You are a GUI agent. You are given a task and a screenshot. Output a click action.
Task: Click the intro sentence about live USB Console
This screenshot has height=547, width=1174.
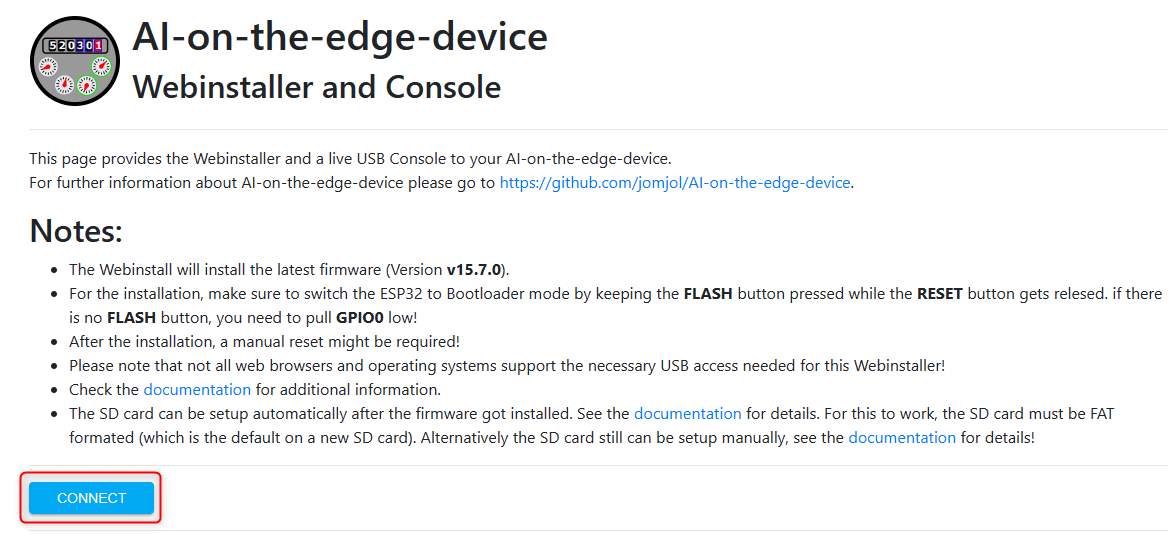(x=350, y=159)
